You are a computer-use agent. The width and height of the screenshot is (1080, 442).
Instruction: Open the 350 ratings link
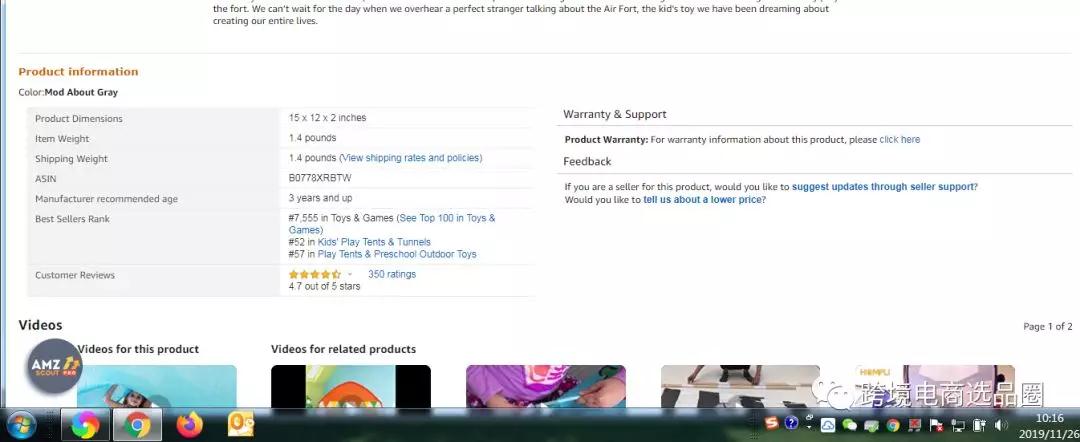point(391,274)
